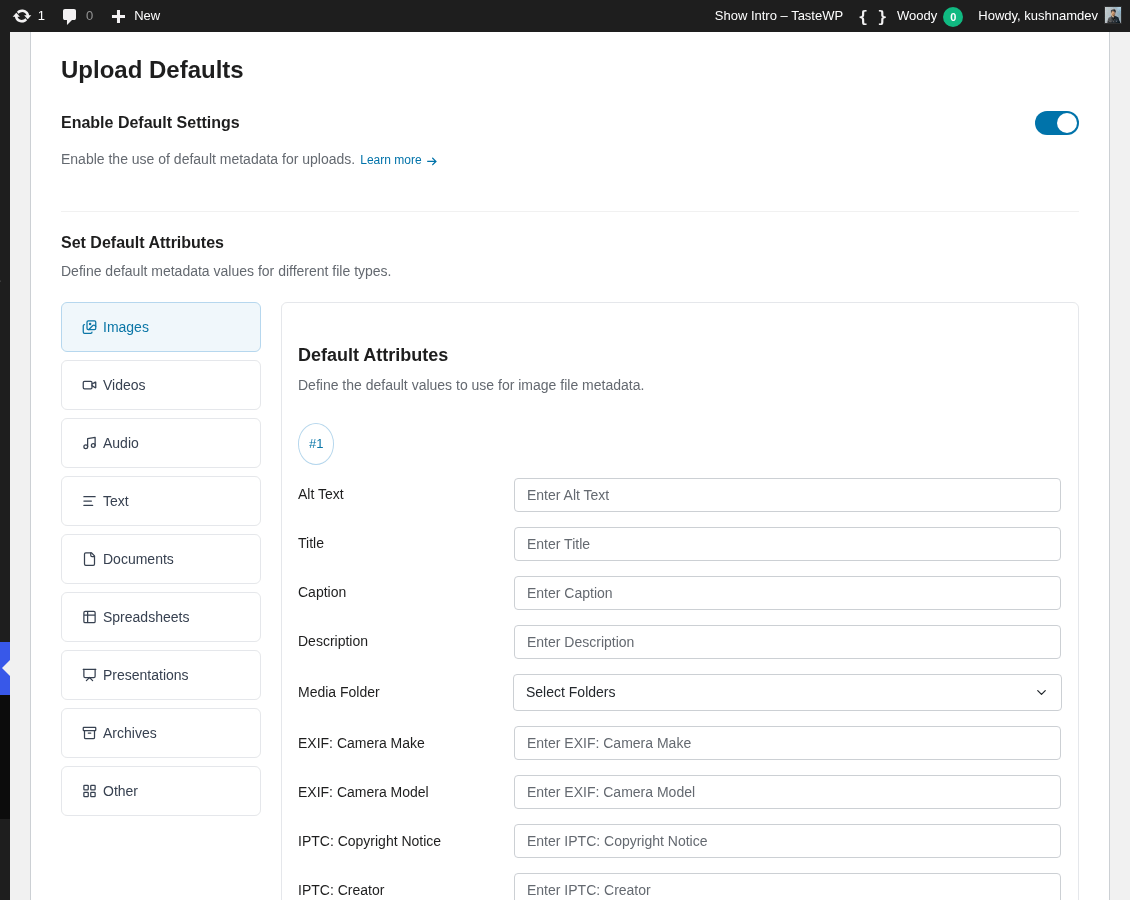Click inside the Enter Alt Text field
1130x900 pixels.
(x=787, y=494)
